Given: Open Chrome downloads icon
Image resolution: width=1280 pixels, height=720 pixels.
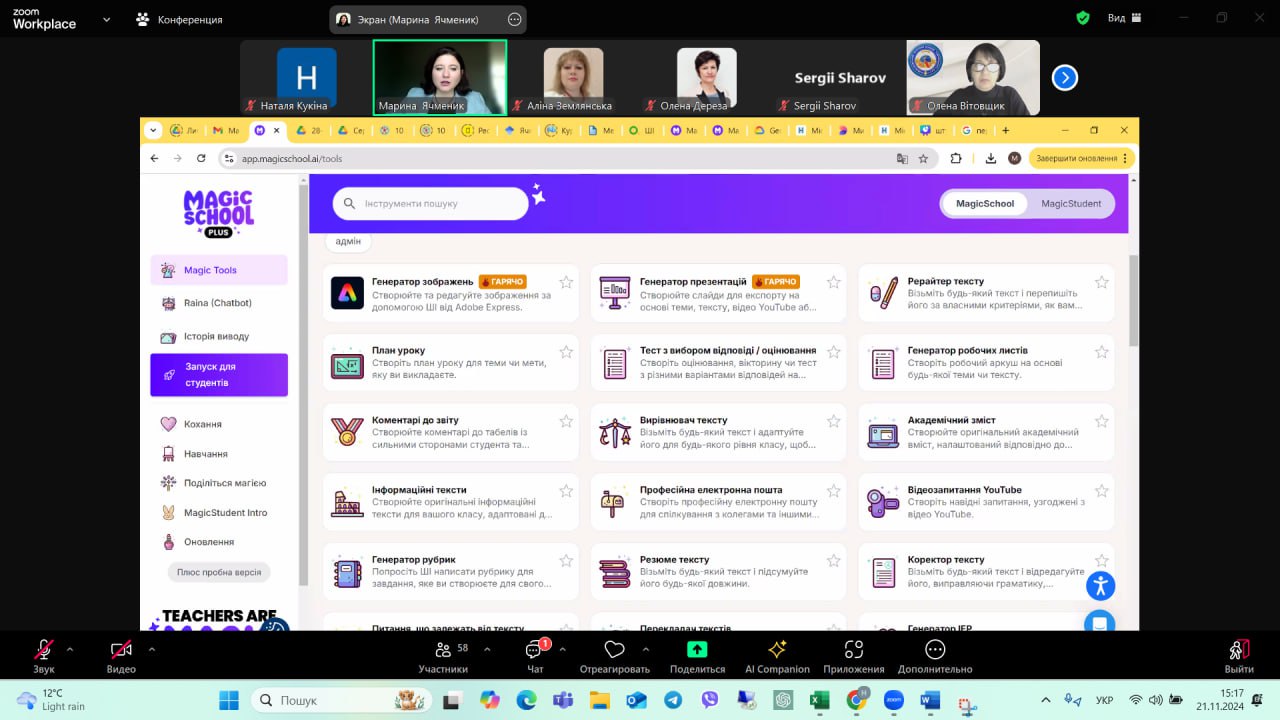Looking at the screenshot, I should coord(990,158).
